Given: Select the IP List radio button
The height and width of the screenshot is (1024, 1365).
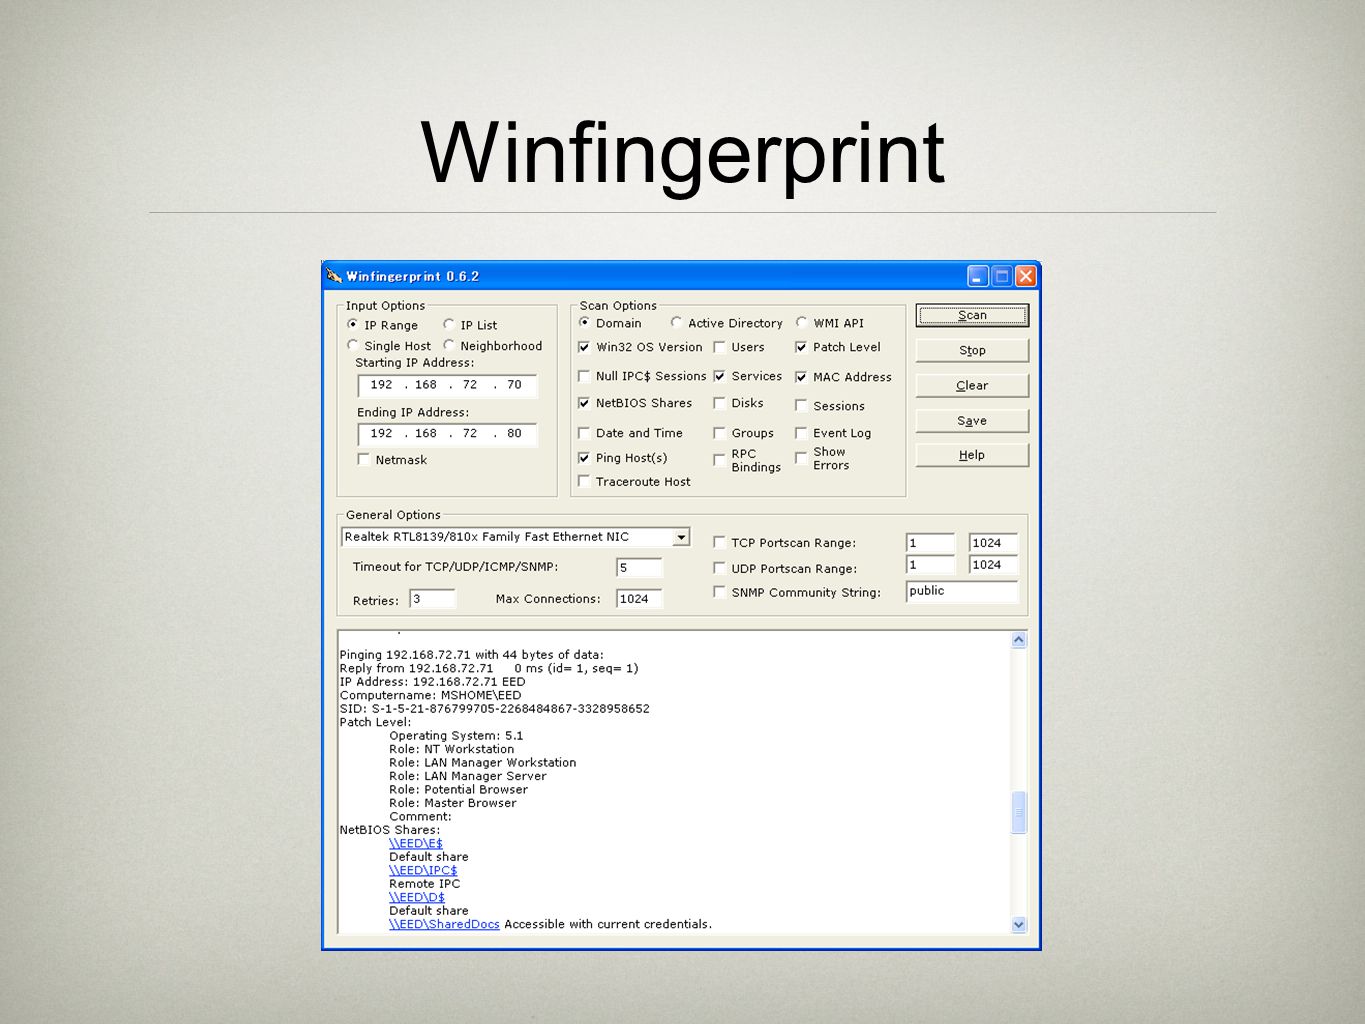Looking at the screenshot, I should pos(449,325).
